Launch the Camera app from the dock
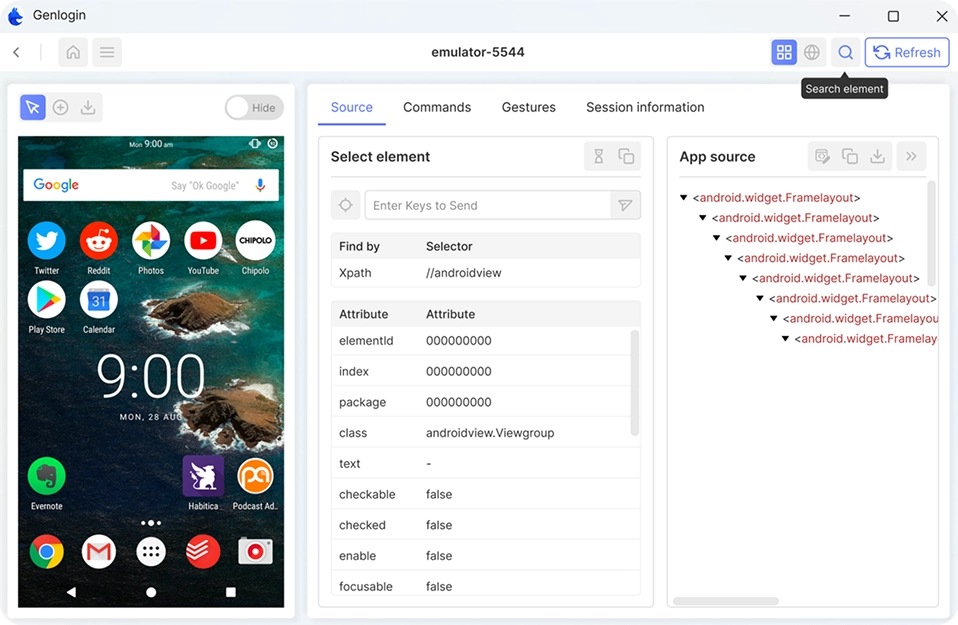This screenshot has width=958, height=625. (255, 552)
